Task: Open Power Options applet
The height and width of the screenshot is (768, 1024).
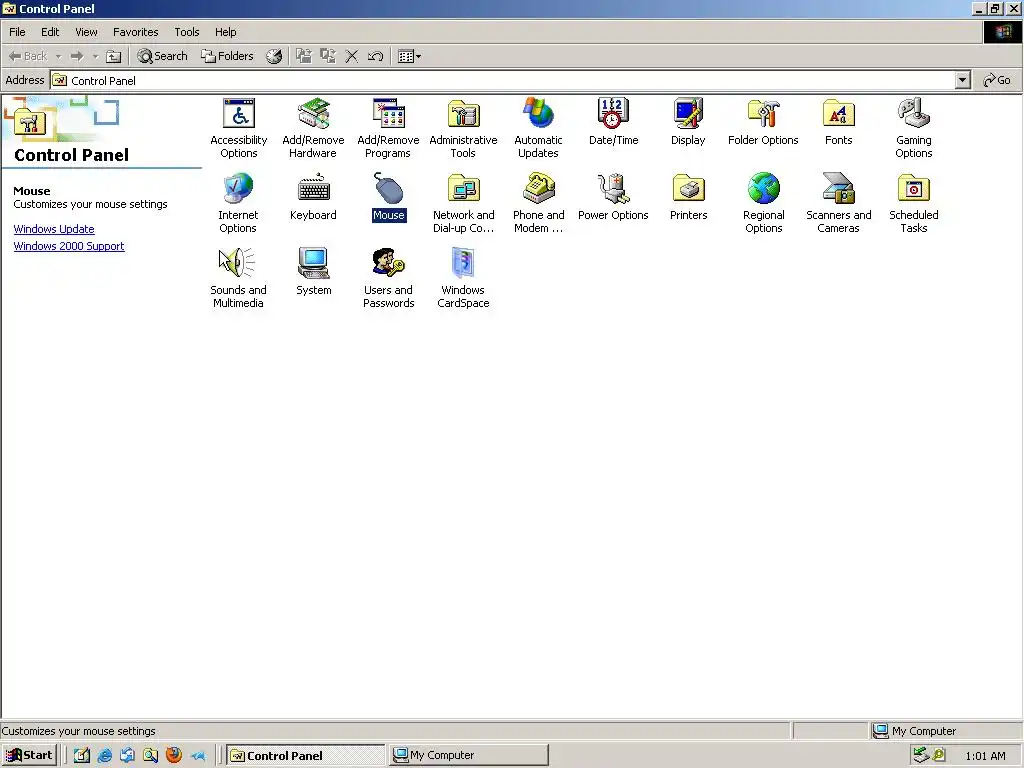Action: [x=613, y=197]
